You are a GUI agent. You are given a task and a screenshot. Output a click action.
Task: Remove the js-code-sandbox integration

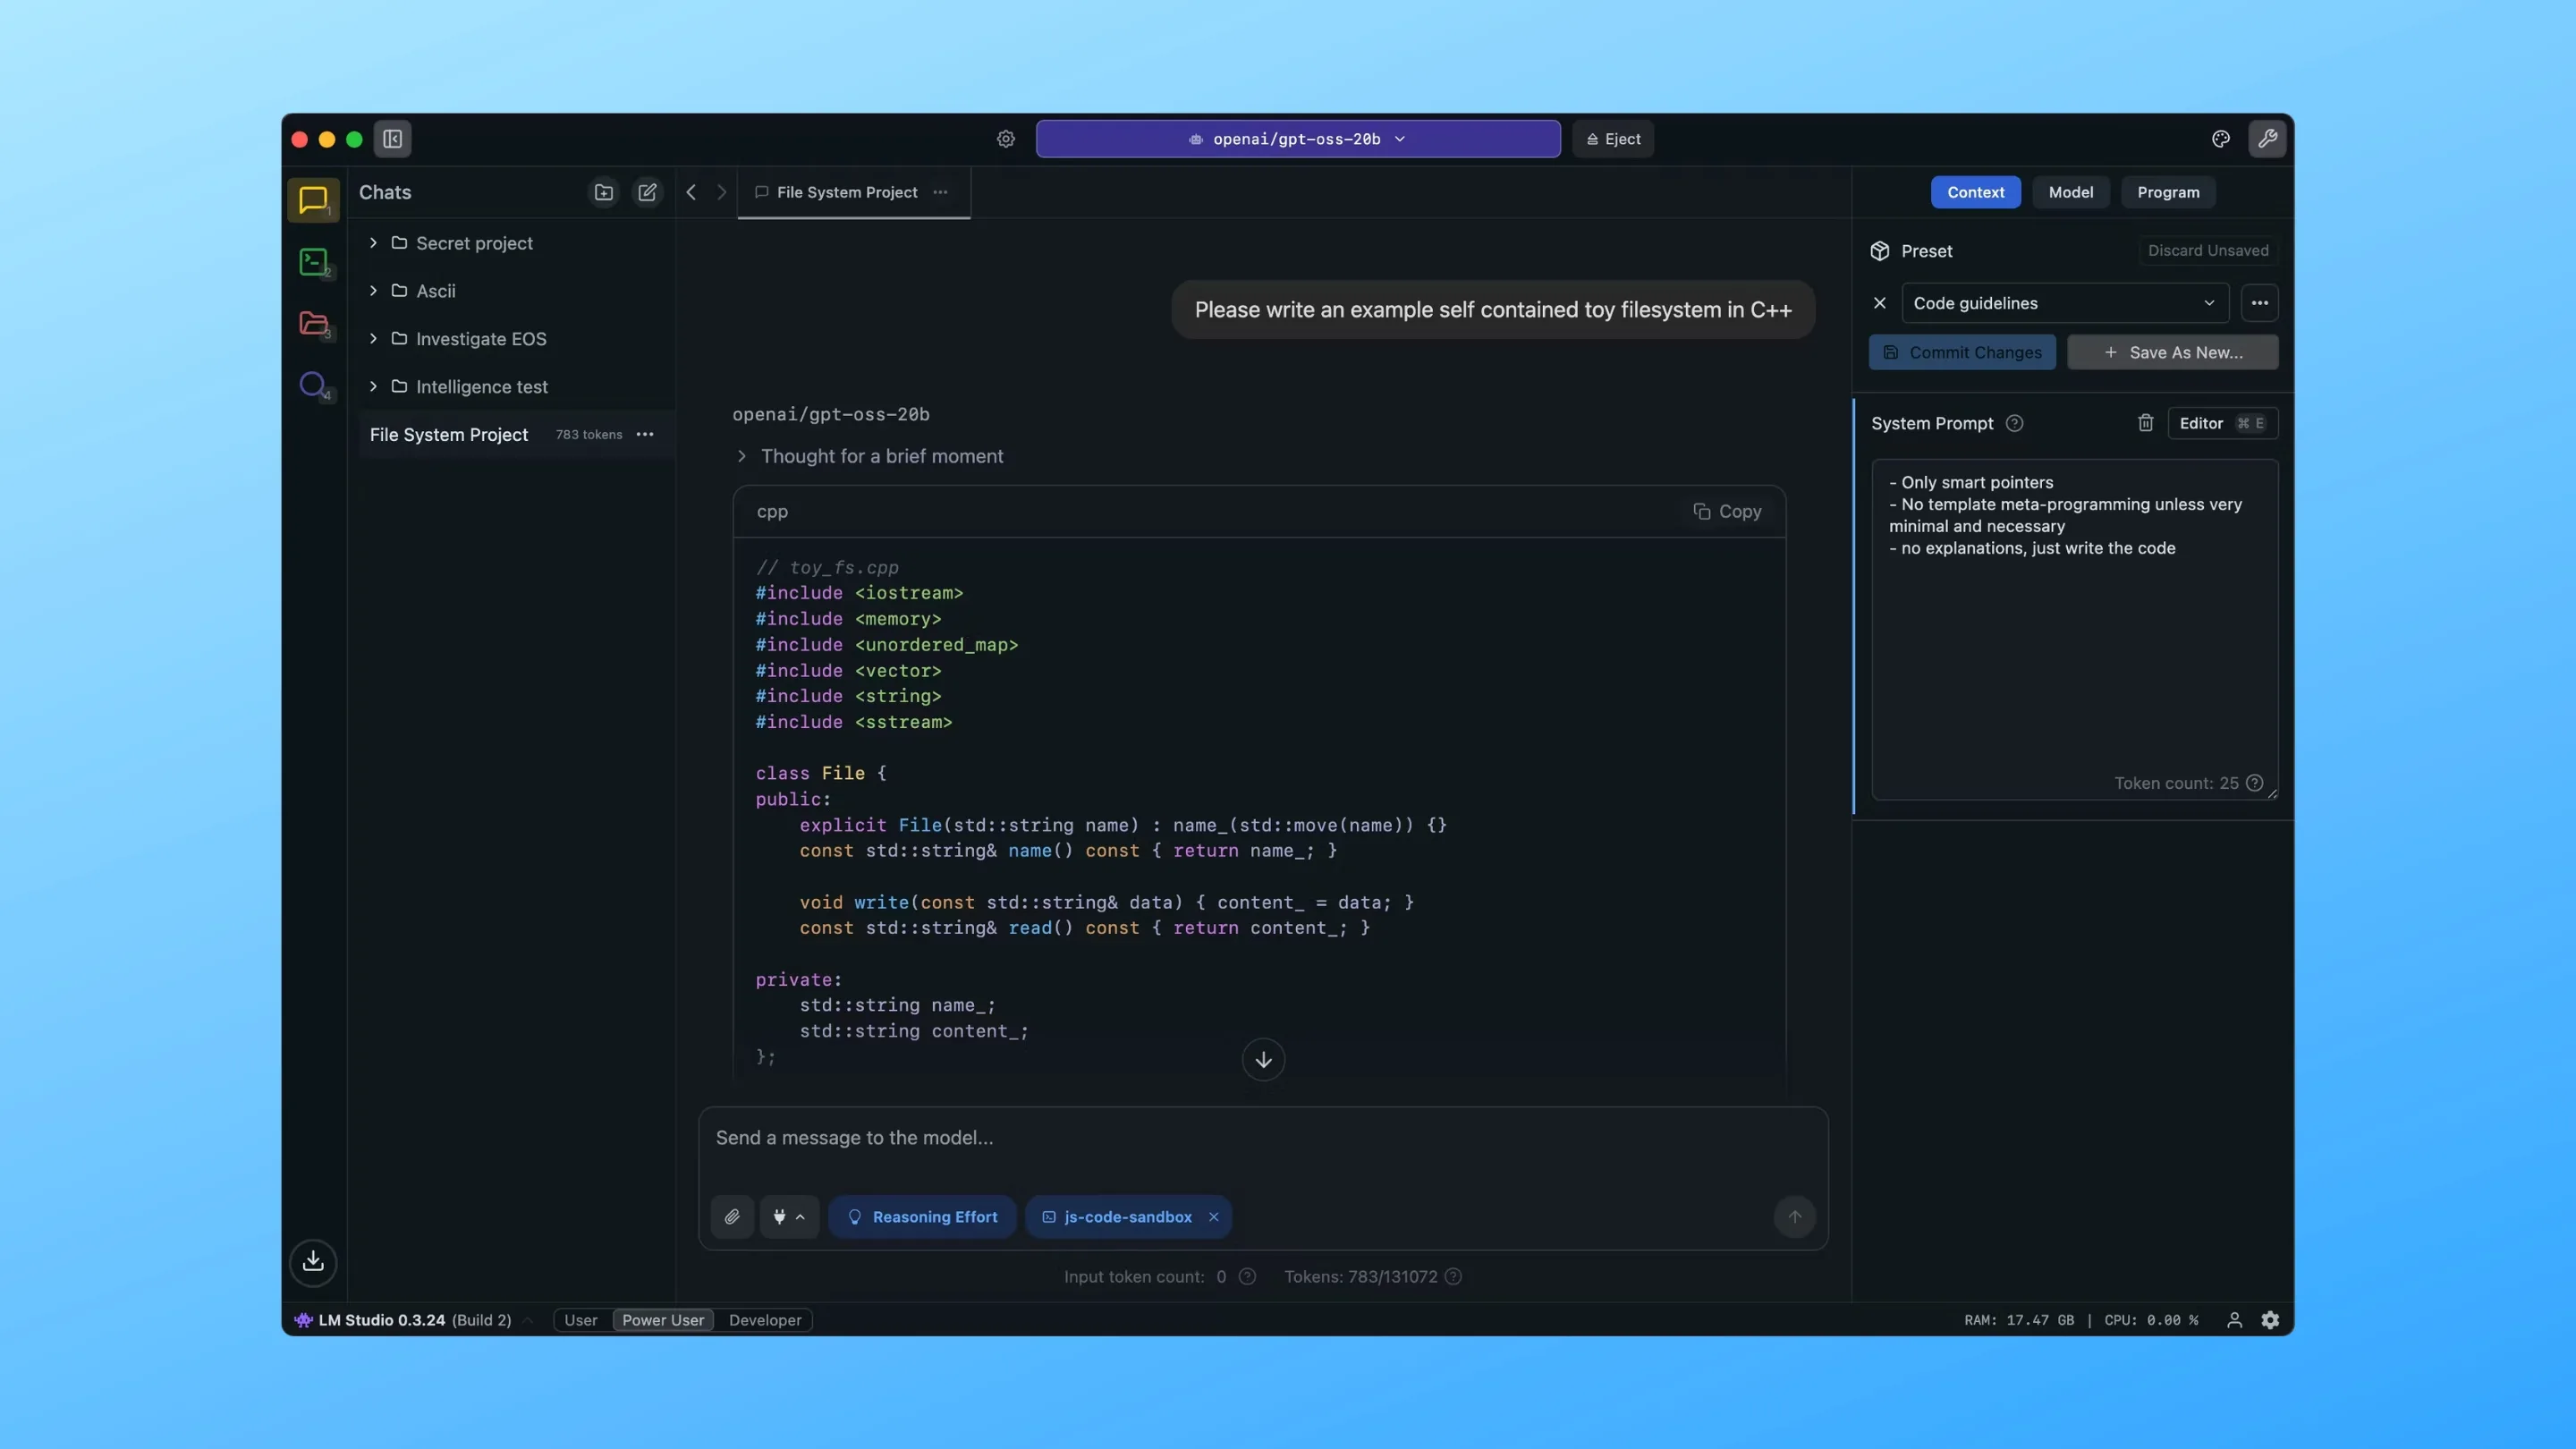[1213, 1217]
